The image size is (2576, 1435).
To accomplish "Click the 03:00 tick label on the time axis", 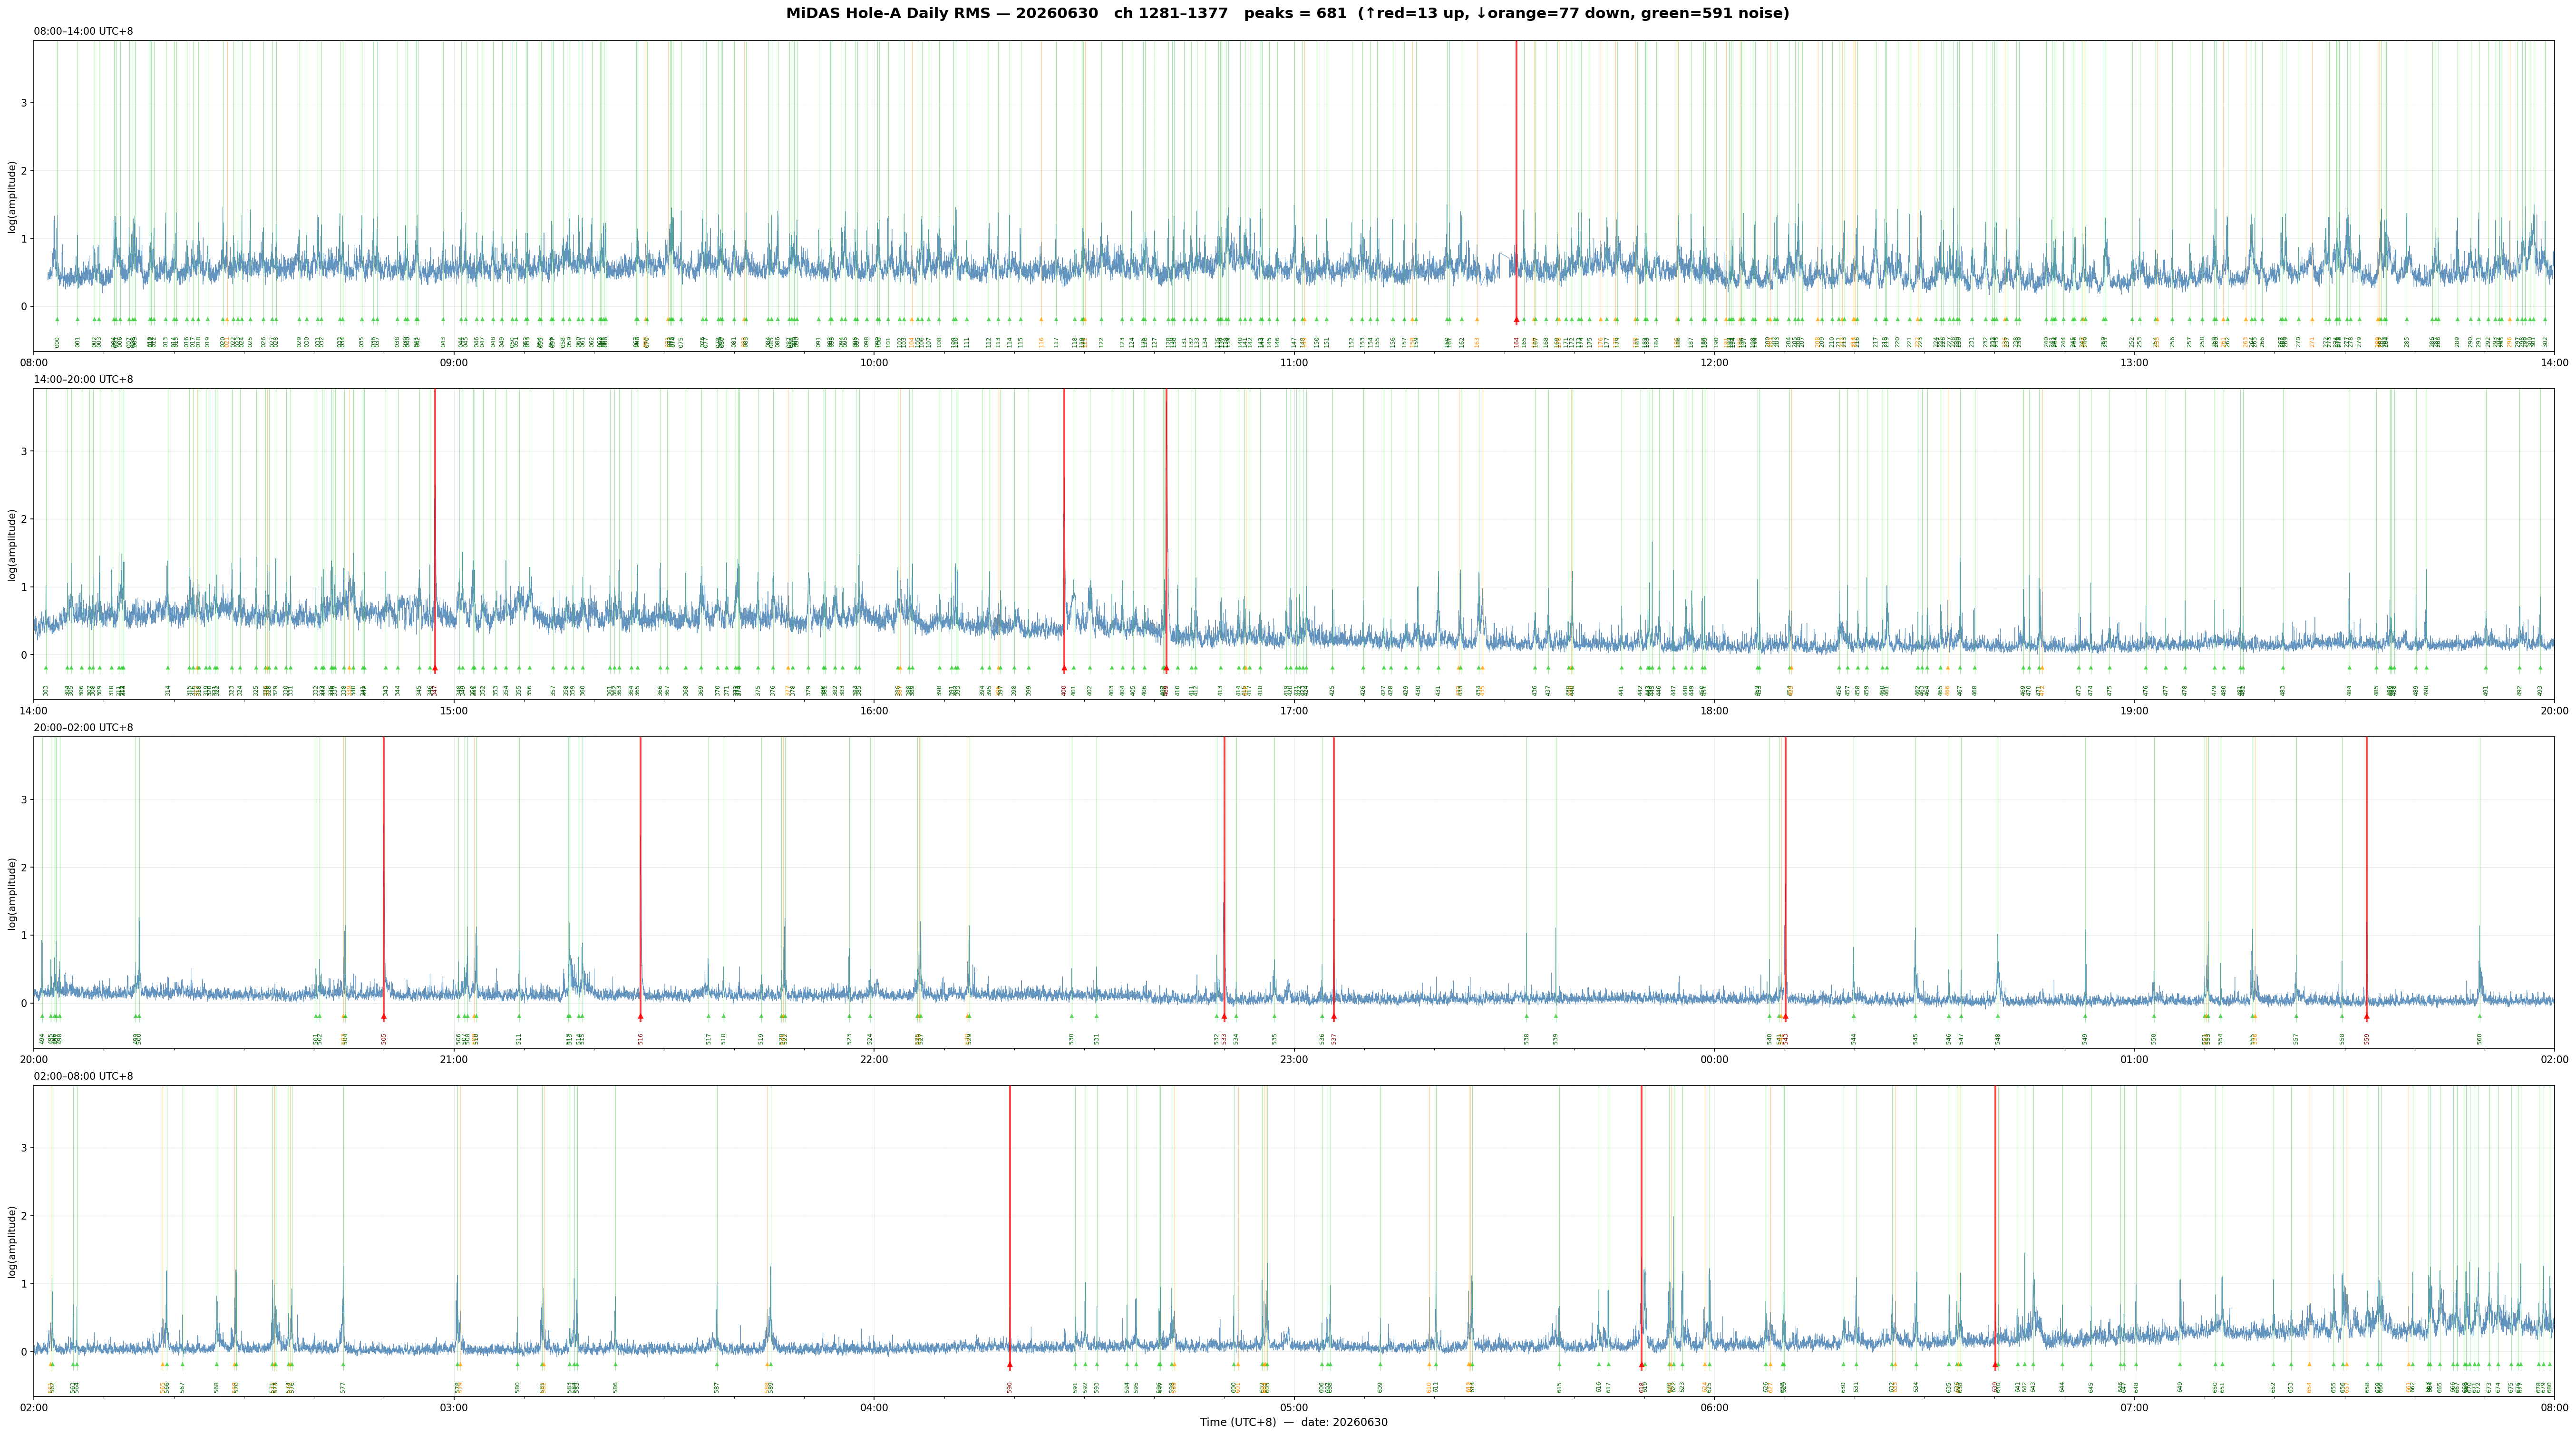I will pyautogui.click(x=454, y=1407).
